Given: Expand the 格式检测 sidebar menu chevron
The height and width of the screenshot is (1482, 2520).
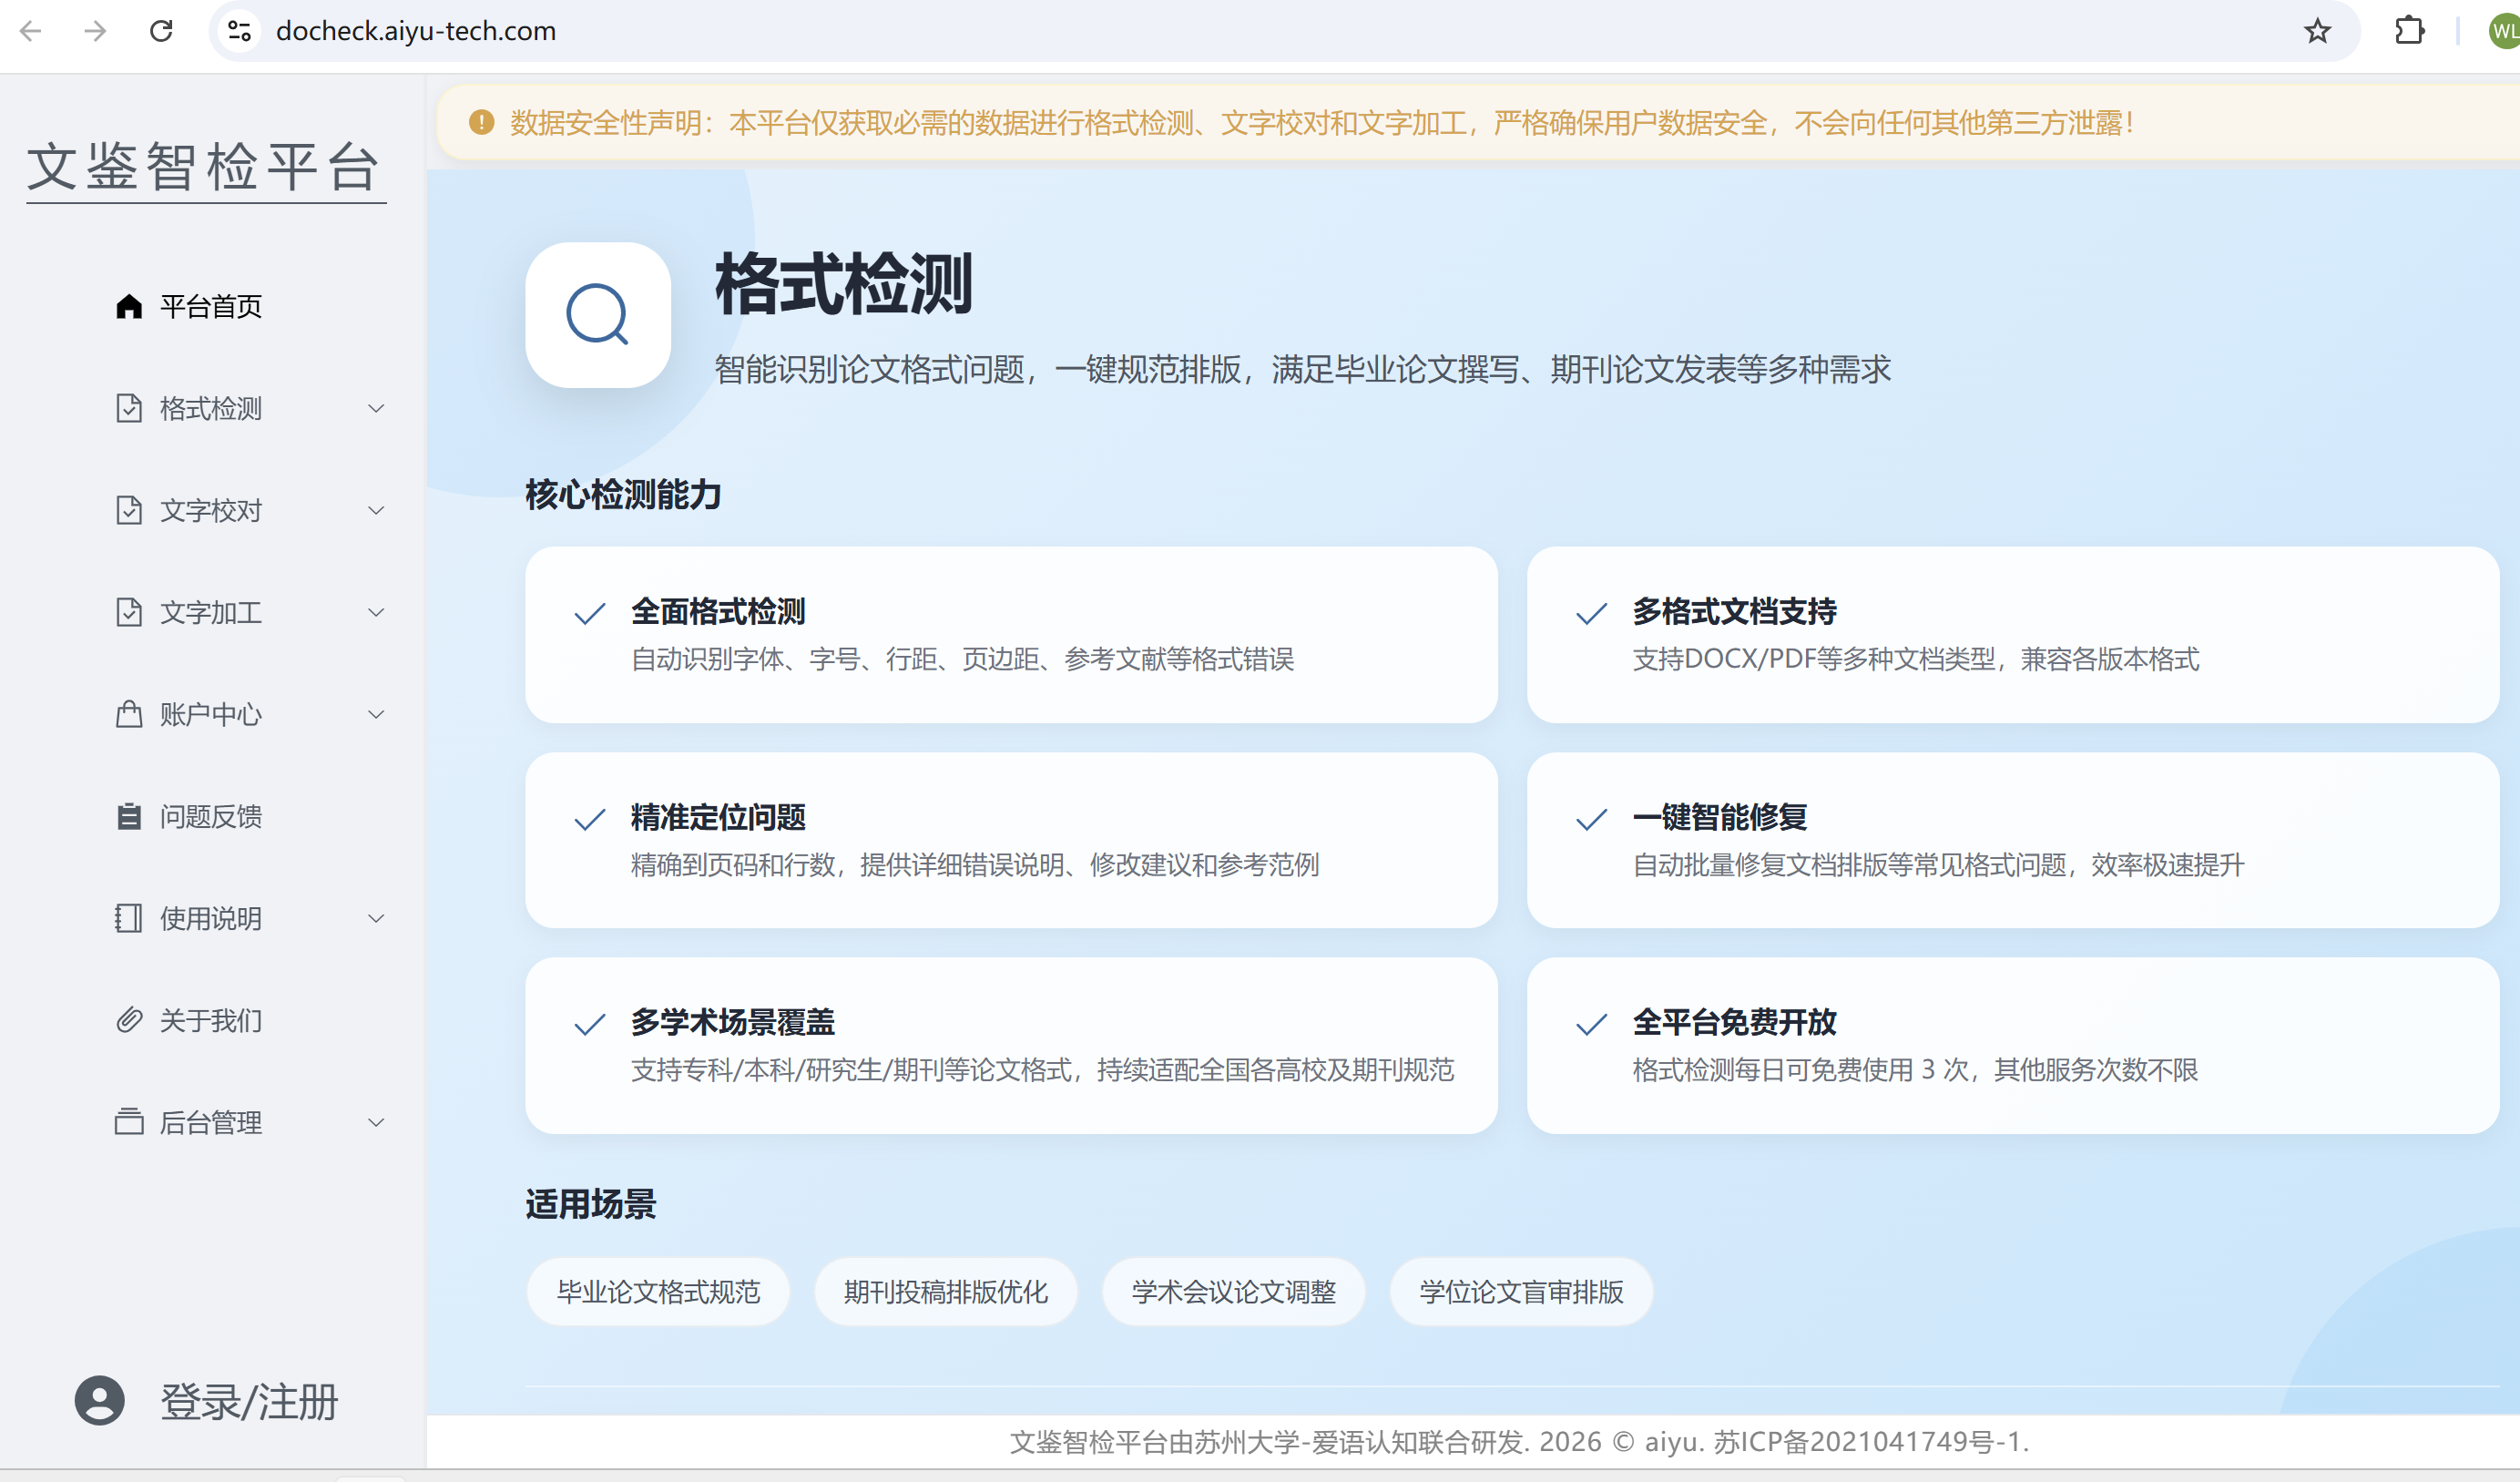Looking at the screenshot, I should 376,408.
